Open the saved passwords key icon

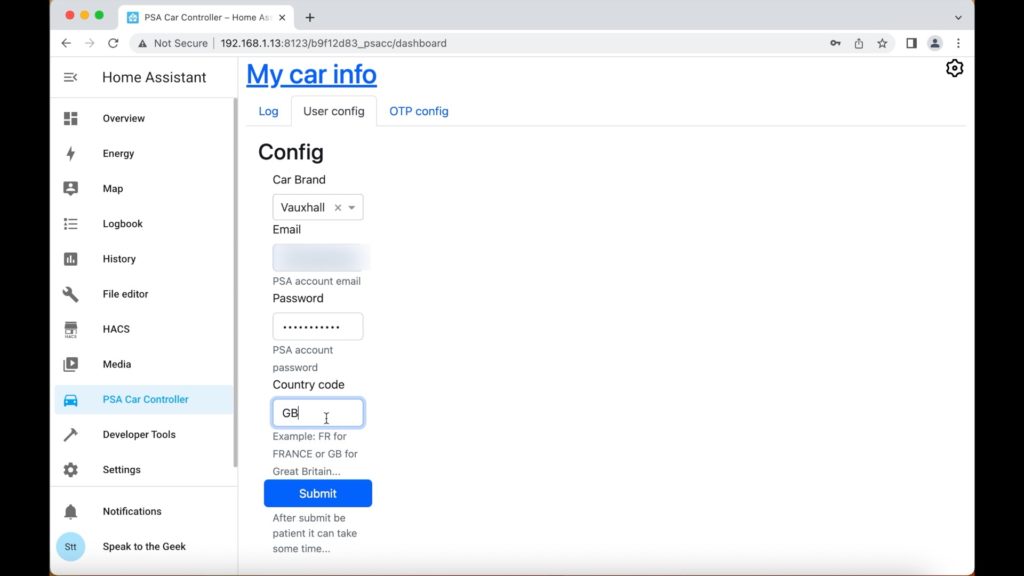click(x=835, y=43)
